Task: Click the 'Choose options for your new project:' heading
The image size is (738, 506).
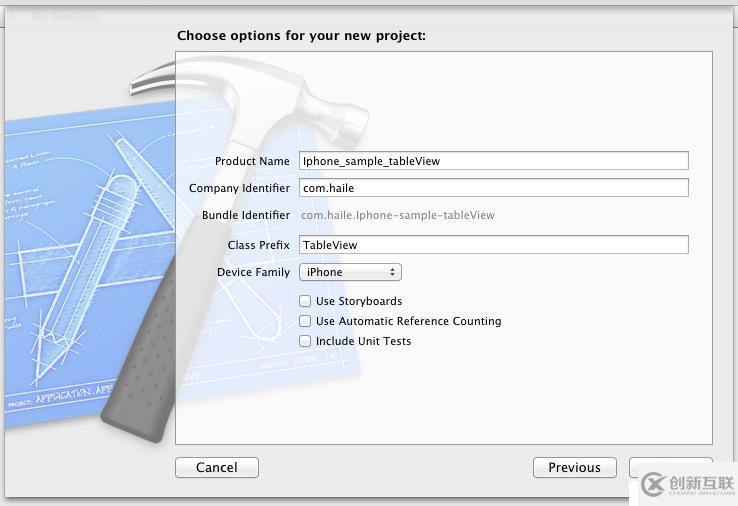Action: pyautogui.click(x=301, y=36)
